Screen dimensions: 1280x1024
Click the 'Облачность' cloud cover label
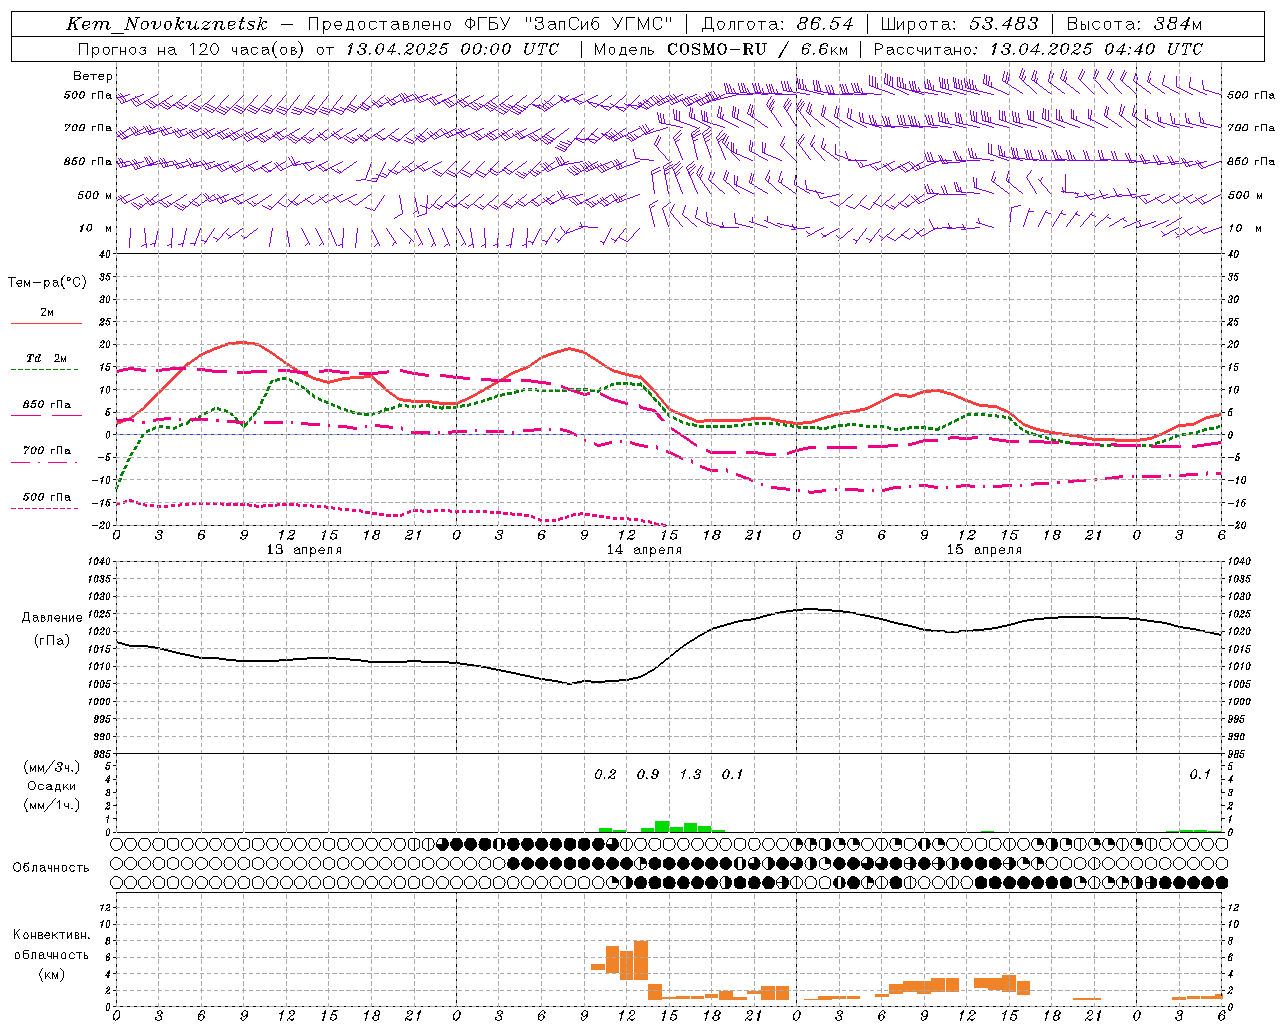click(x=51, y=867)
